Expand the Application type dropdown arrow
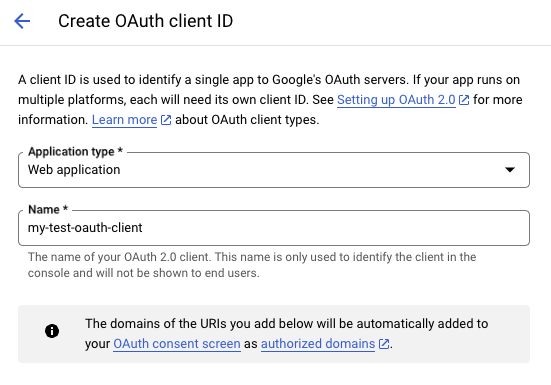Image resolution: width=551 pixels, height=385 pixels. click(510, 170)
